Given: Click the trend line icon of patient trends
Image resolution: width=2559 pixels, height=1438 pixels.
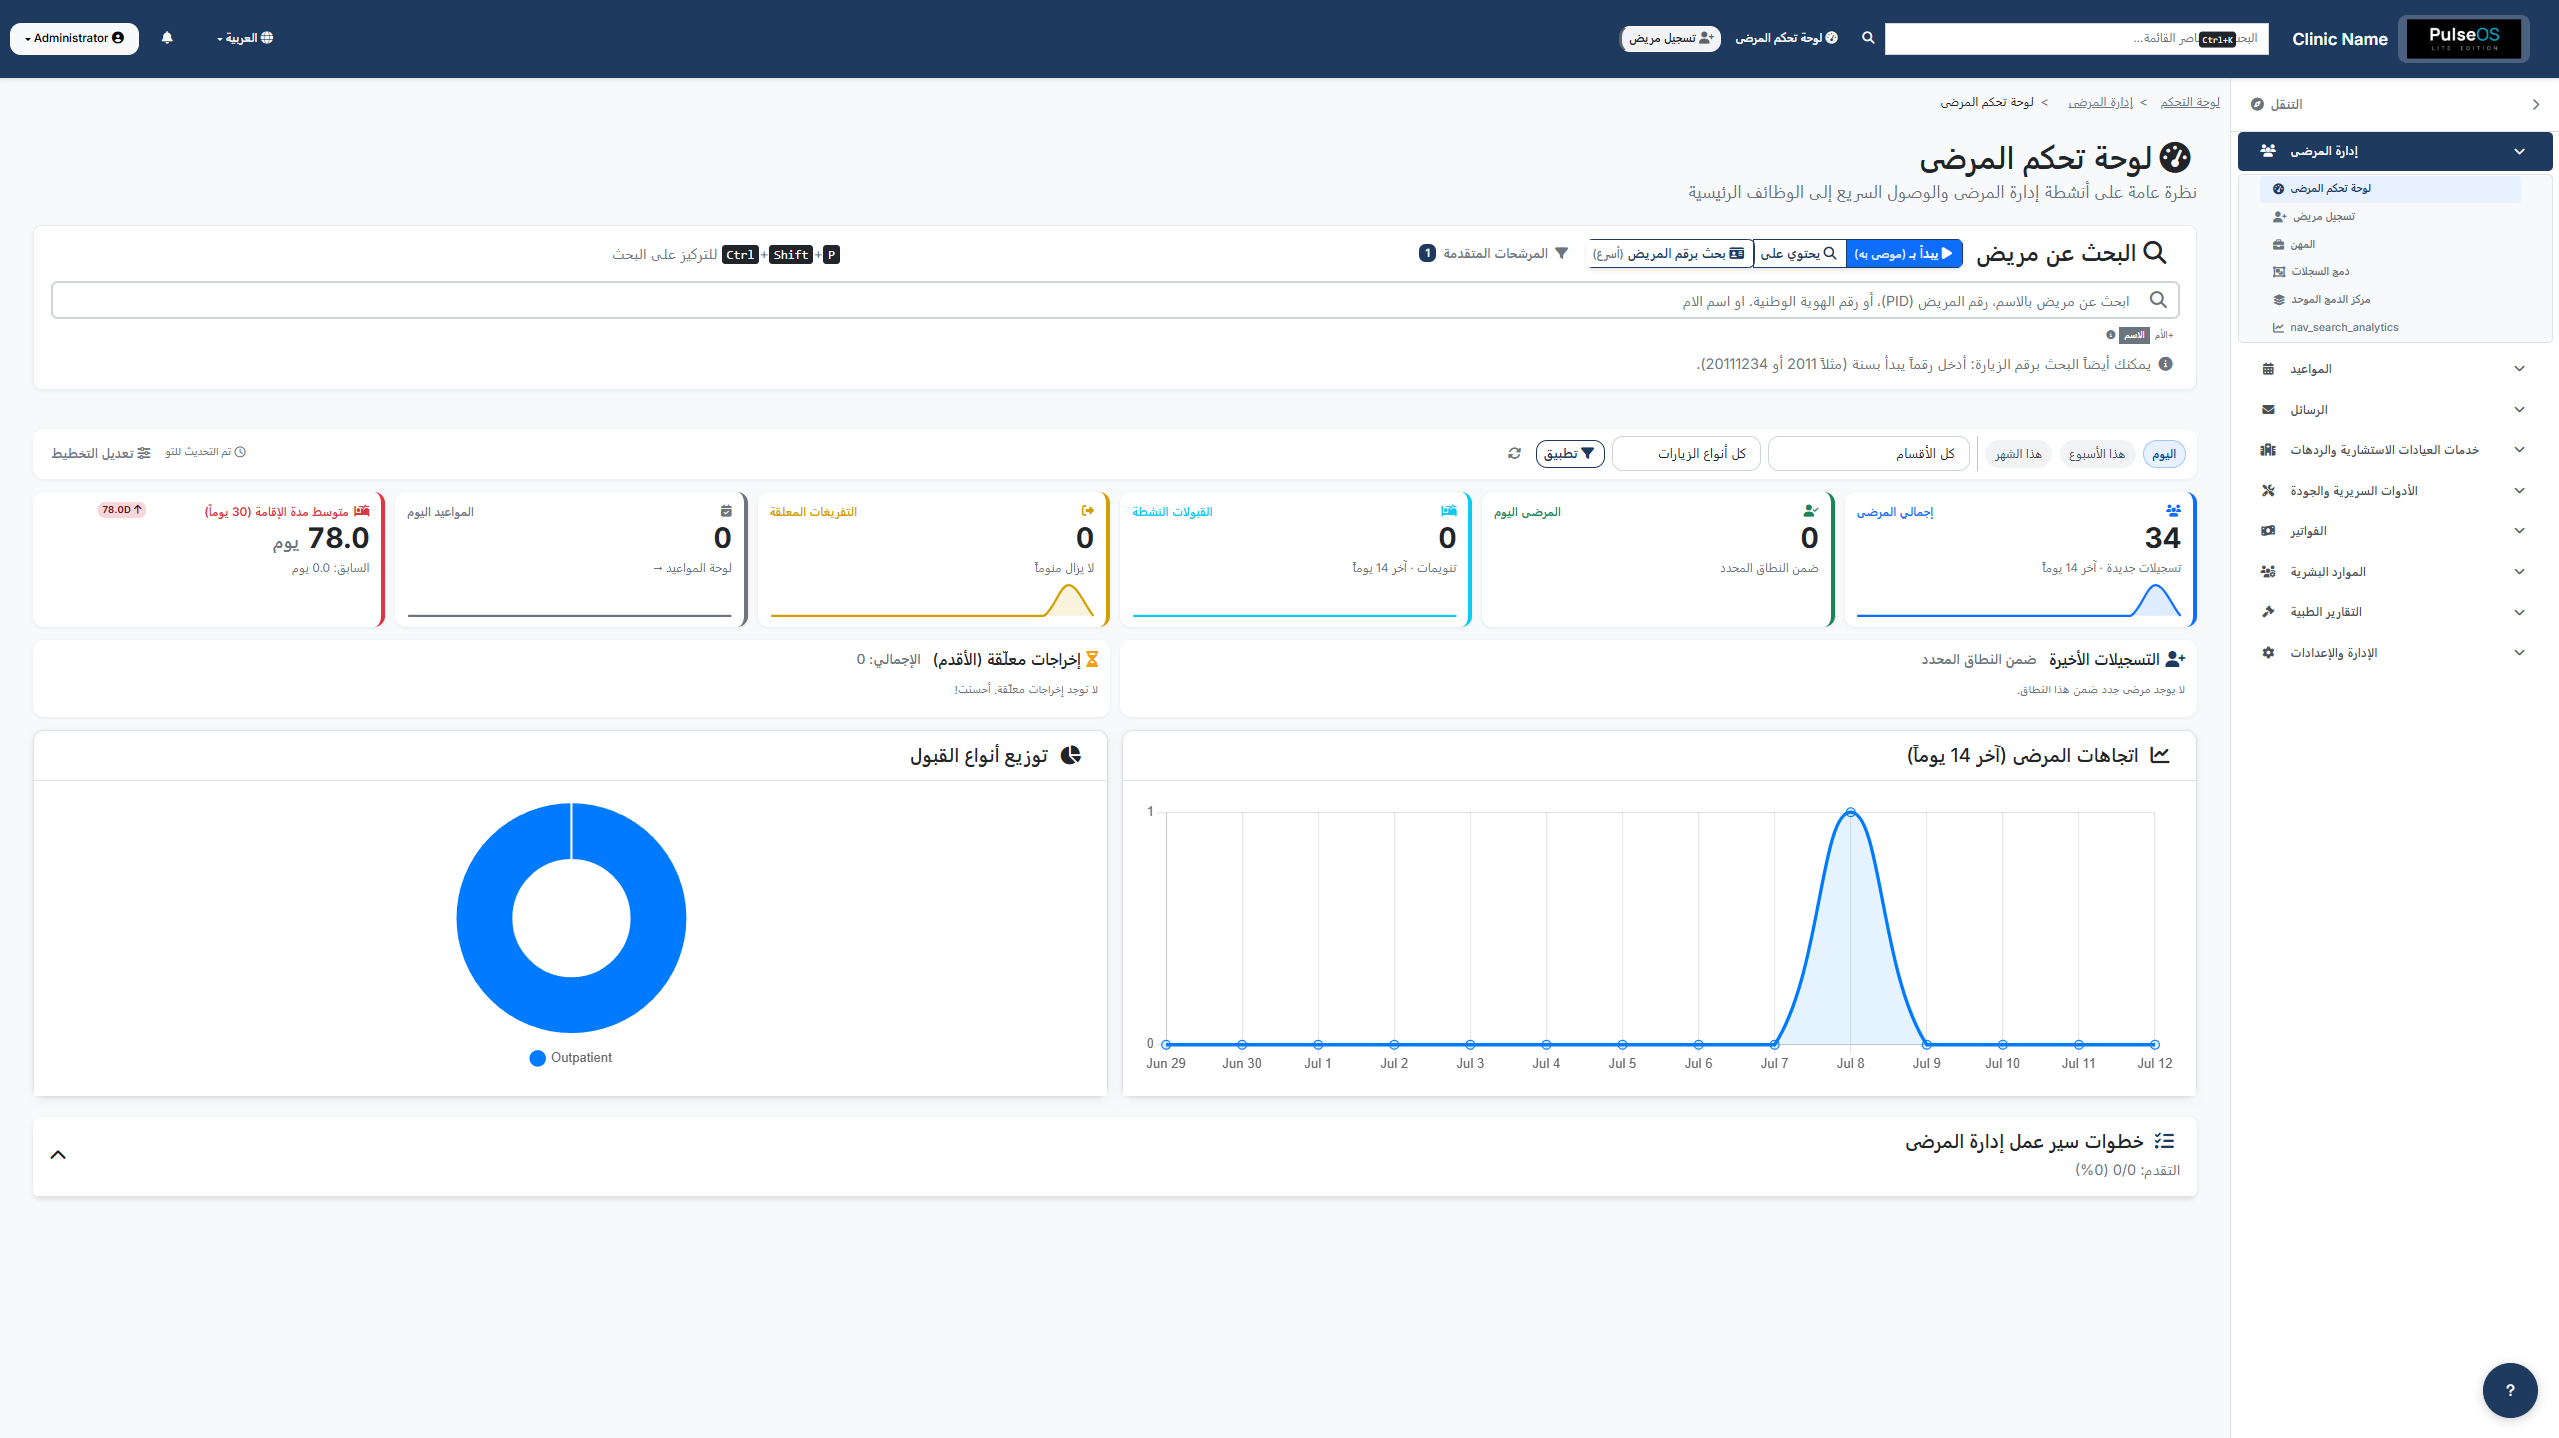Looking at the screenshot, I should [x=2159, y=755].
